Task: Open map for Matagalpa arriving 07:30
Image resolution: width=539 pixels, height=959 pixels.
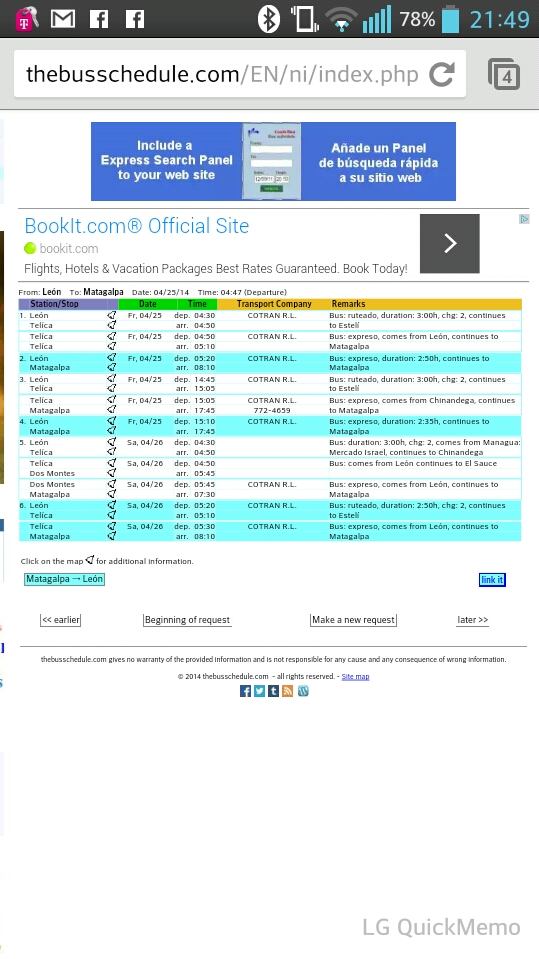Action: (111, 494)
